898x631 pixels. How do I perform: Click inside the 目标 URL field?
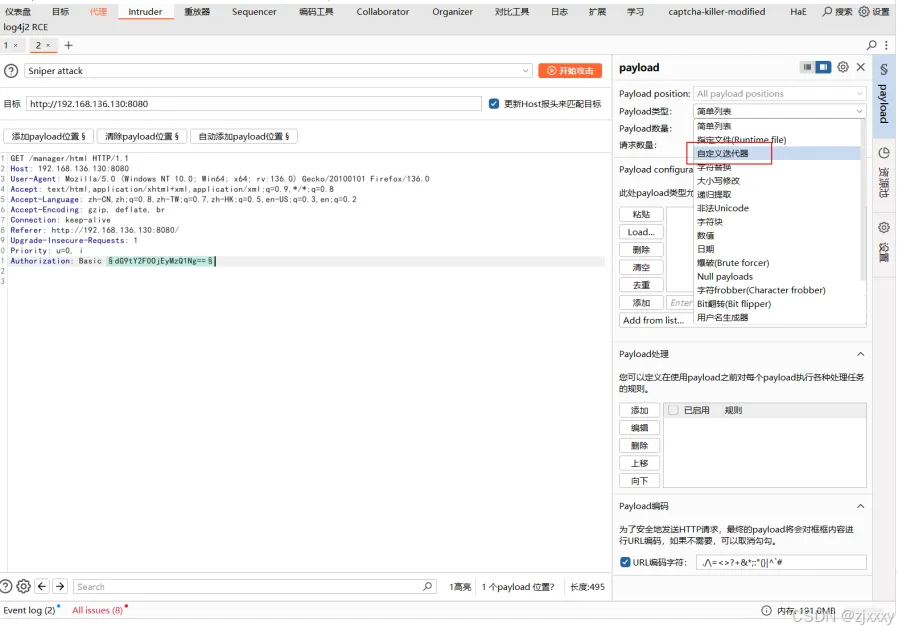click(250, 103)
